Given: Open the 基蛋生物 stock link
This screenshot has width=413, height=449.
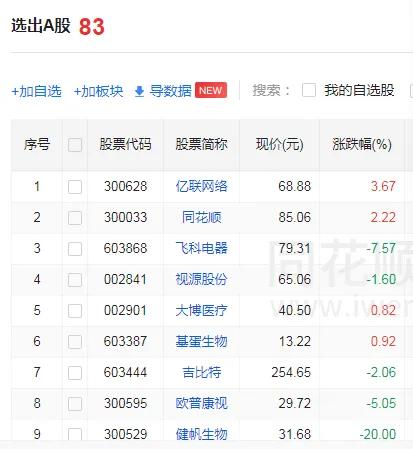Looking at the screenshot, I should pyautogui.click(x=201, y=341).
